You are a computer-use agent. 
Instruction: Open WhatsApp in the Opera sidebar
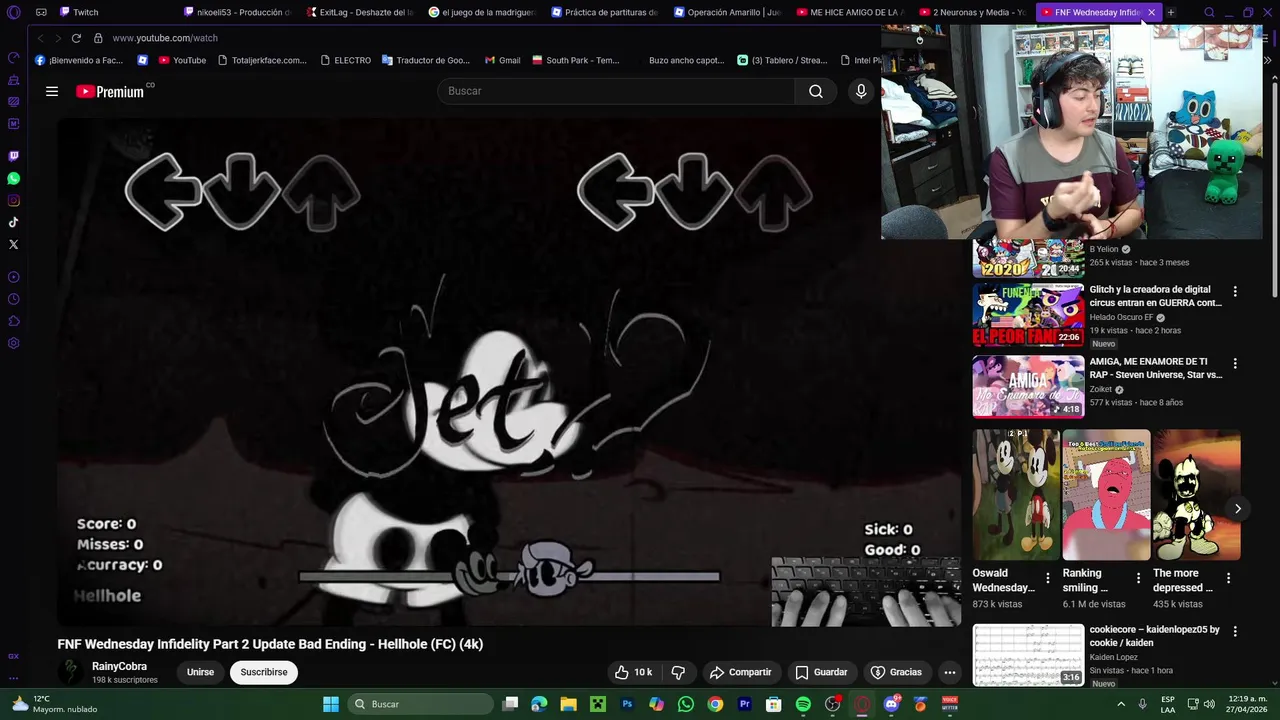(13, 178)
